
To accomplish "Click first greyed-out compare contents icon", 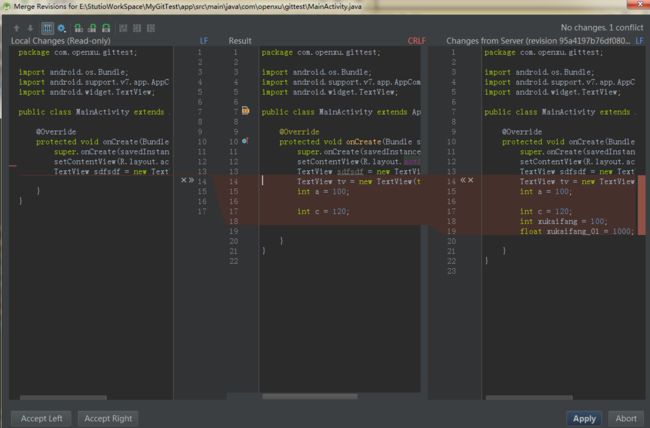I will pos(123,28).
